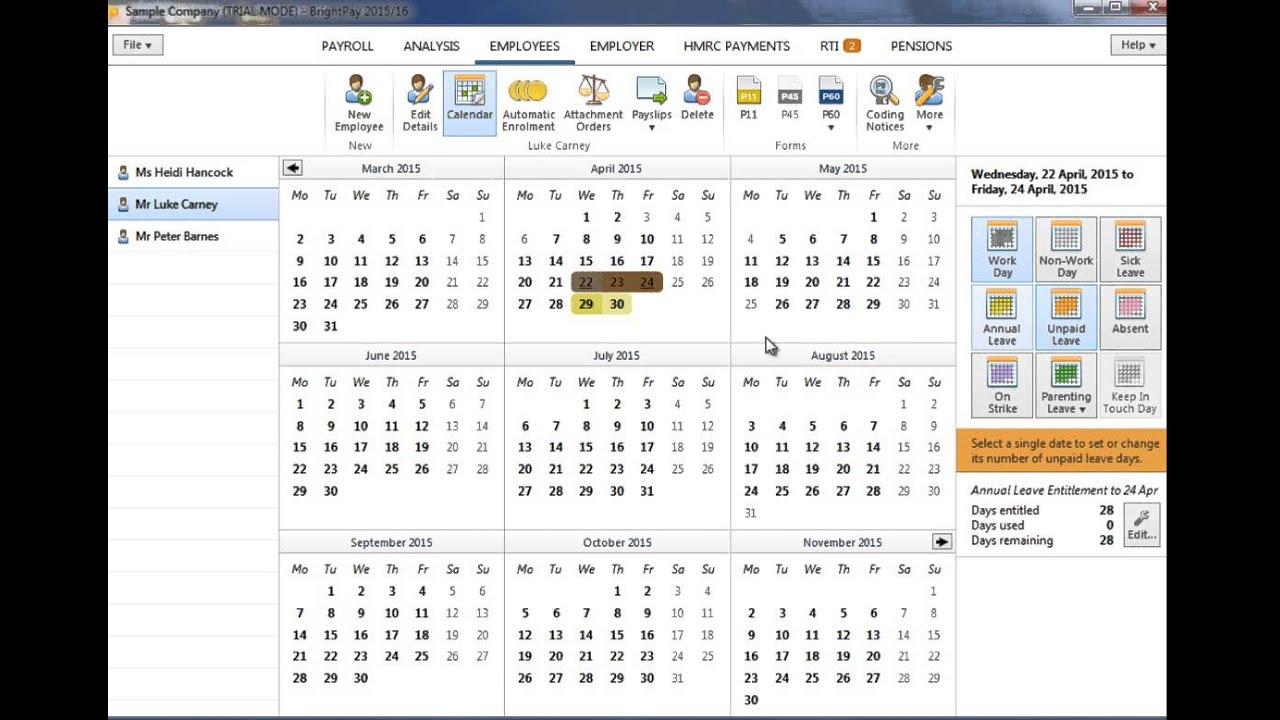The width and height of the screenshot is (1280, 720).
Task: Click 26 June 2015 in calendar
Action: [x=422, y=469]
